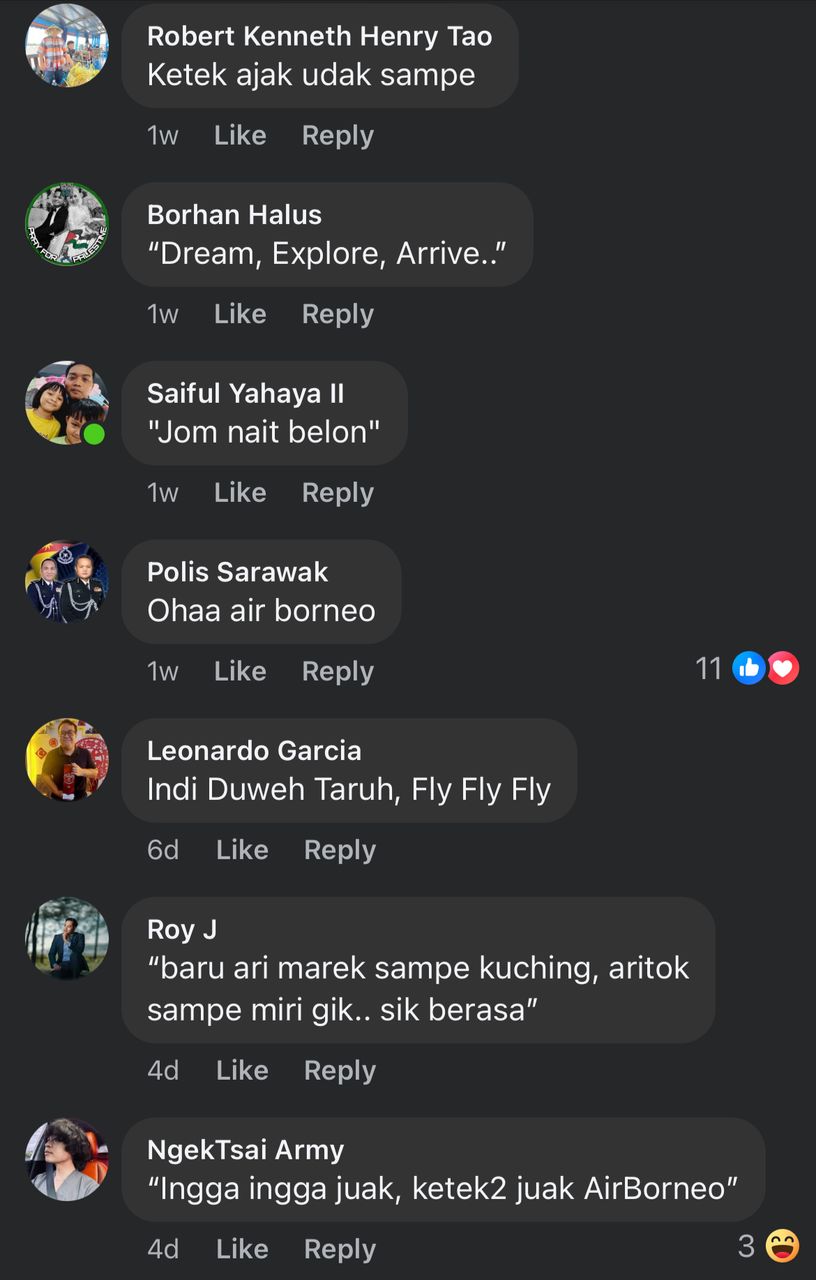816x1280 pixels.
Task: Reply to Roy J's comment
Action: point(340,1070)
